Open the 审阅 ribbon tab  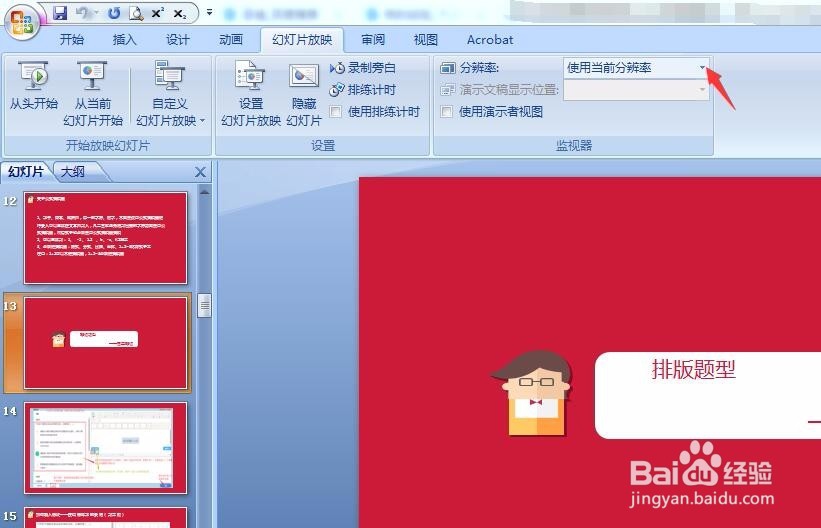pos(373,40)
